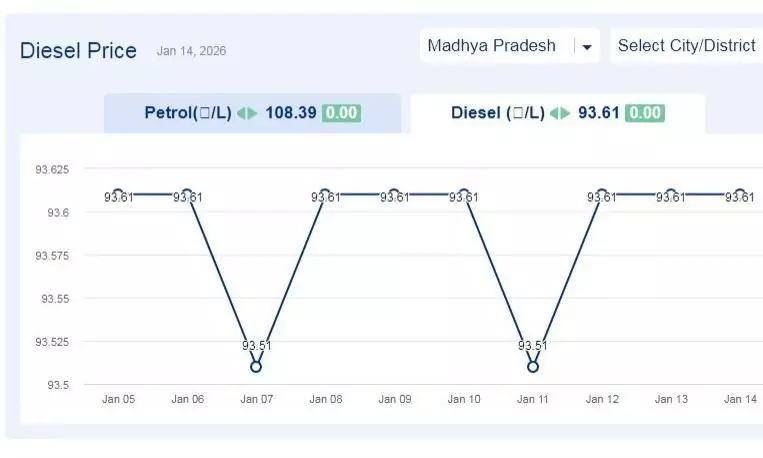Click the Jan 07 low point marker
Image resolution: width=763 pixels, height=458 pixels.
[x=256, y=367]
